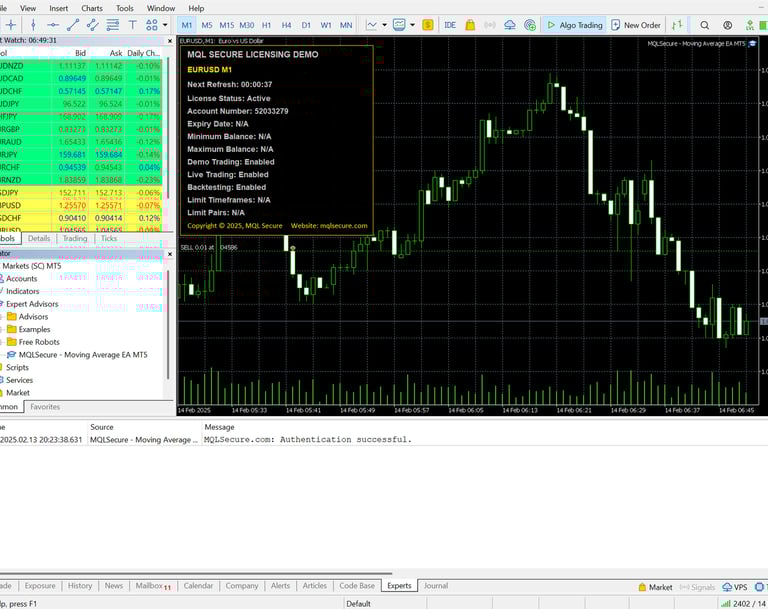This screenshot has width=768, height=609.
Task: Switch chart to M15 timeframe
Action: point(227,25)
